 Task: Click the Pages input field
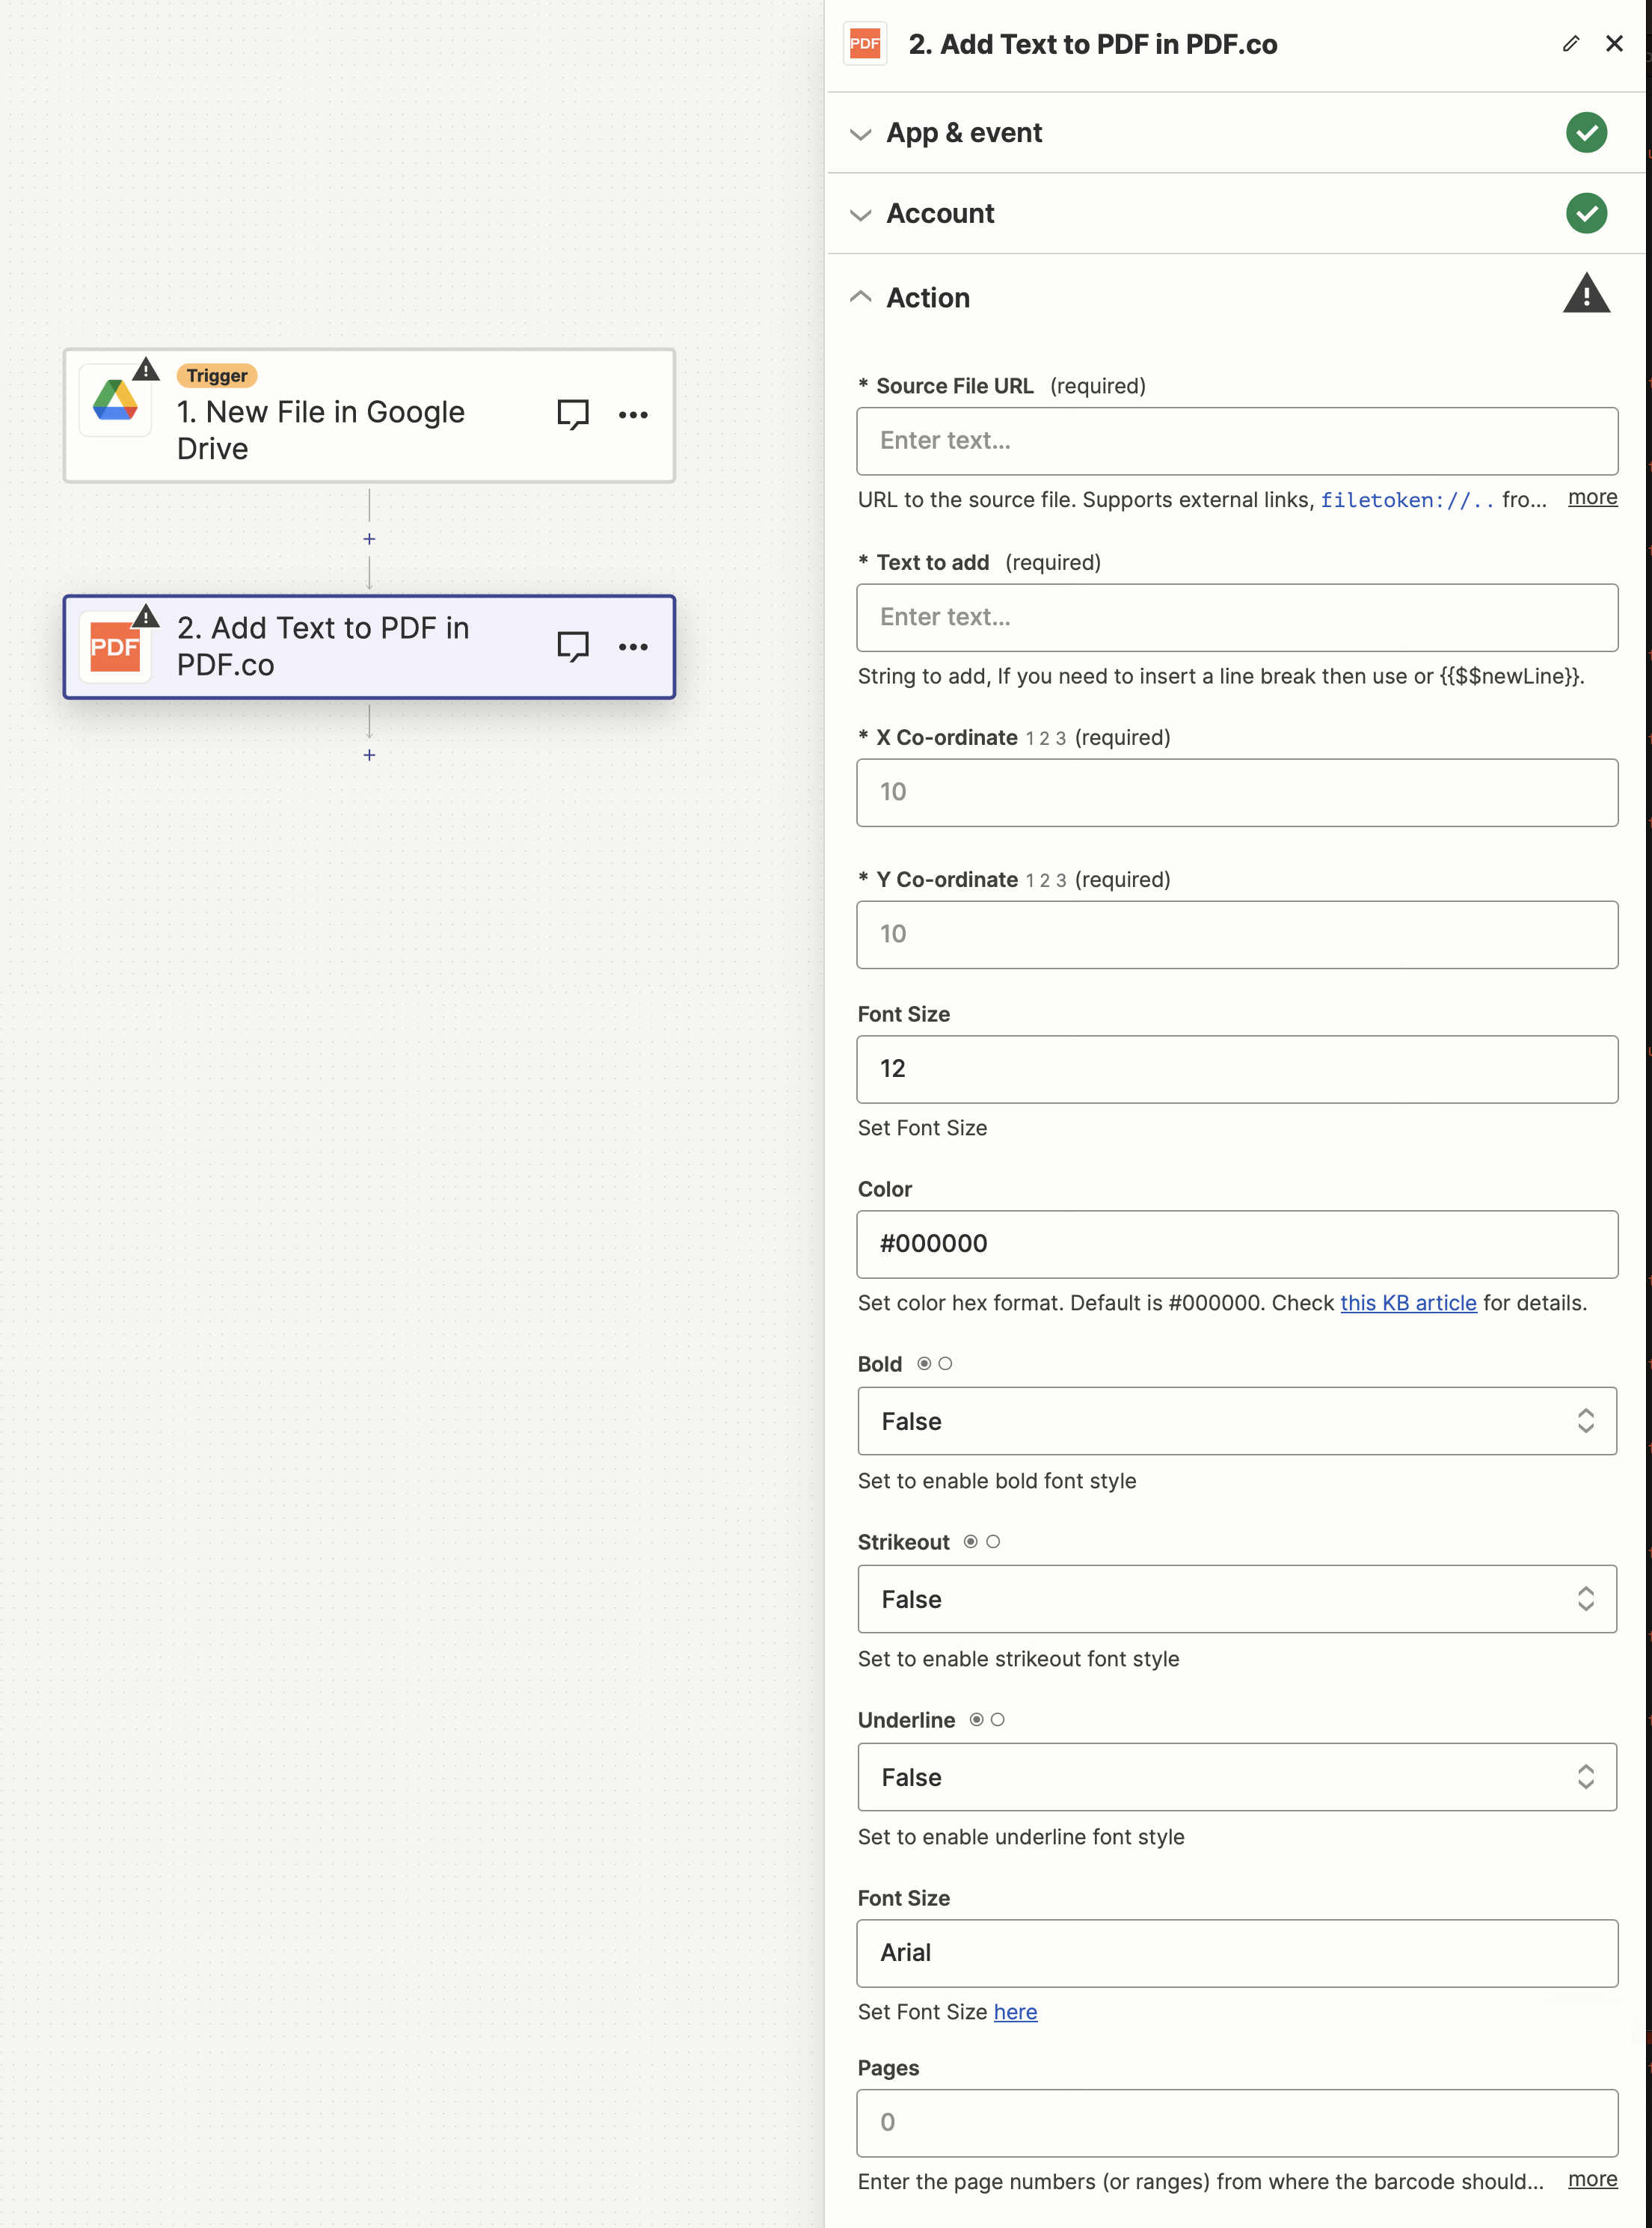click(1237, 2124)
